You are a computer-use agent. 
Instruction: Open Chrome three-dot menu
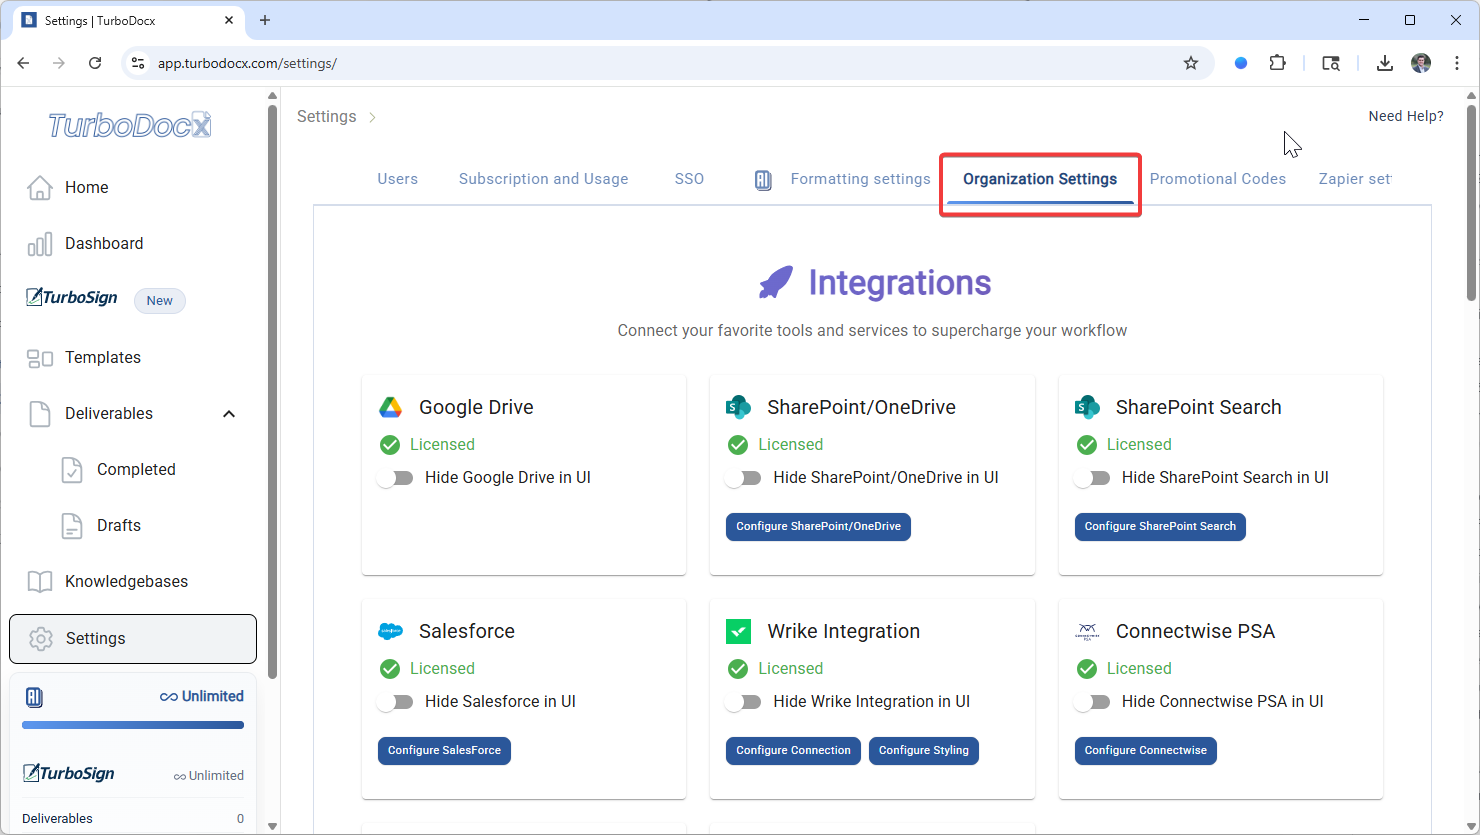tap(1457, 63)
